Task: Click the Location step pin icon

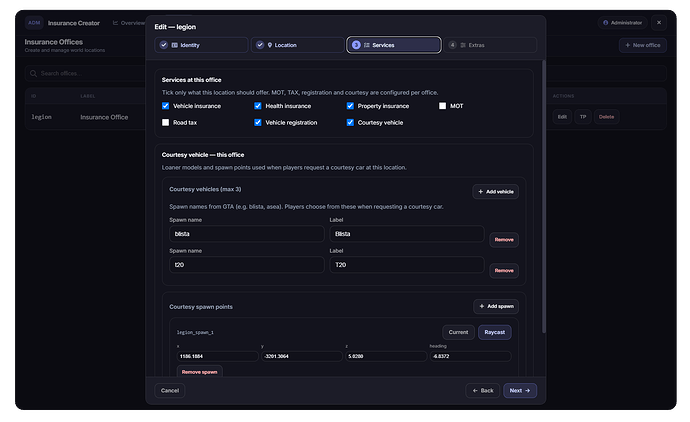Action: [x=270, y=45]
